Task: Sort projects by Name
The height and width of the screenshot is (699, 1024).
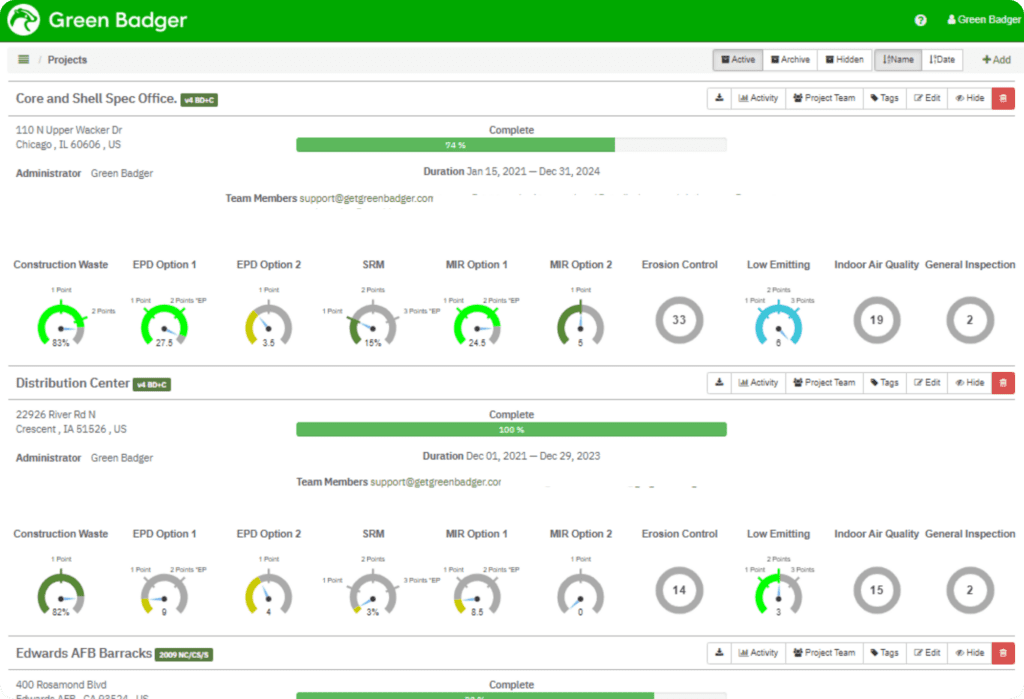Action: [x=897, y=59]
